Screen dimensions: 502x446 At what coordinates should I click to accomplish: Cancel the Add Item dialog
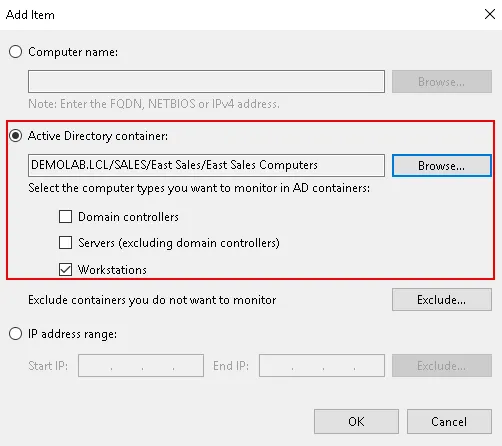(x=449, y=422)
